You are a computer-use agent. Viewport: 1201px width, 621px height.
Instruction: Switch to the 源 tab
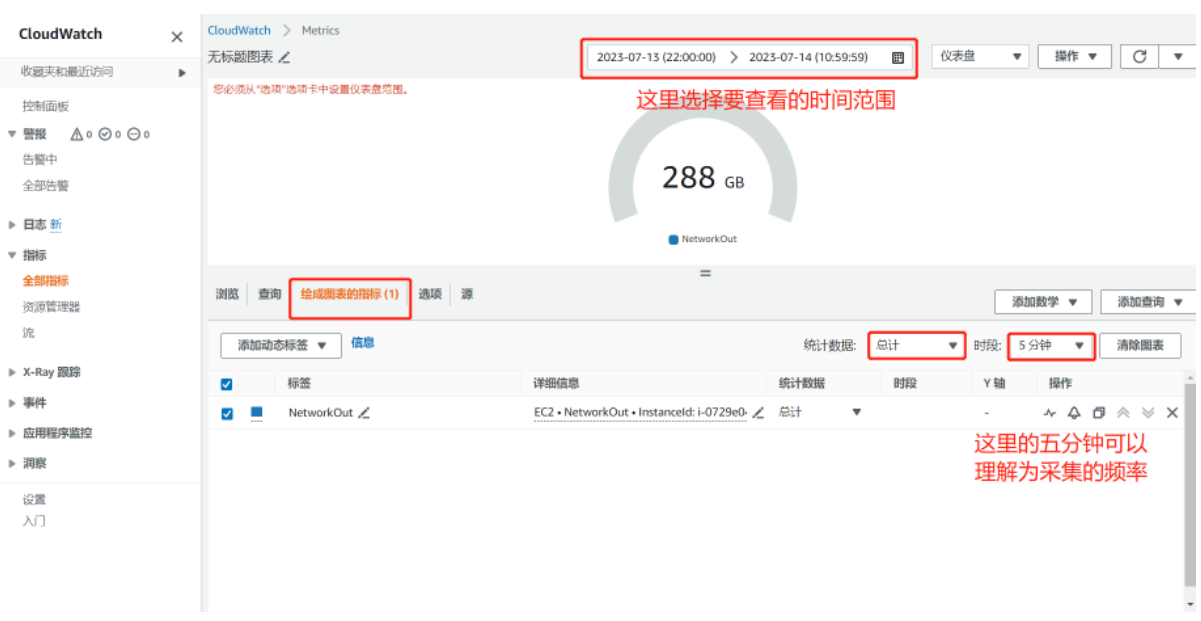coord(467,294)
